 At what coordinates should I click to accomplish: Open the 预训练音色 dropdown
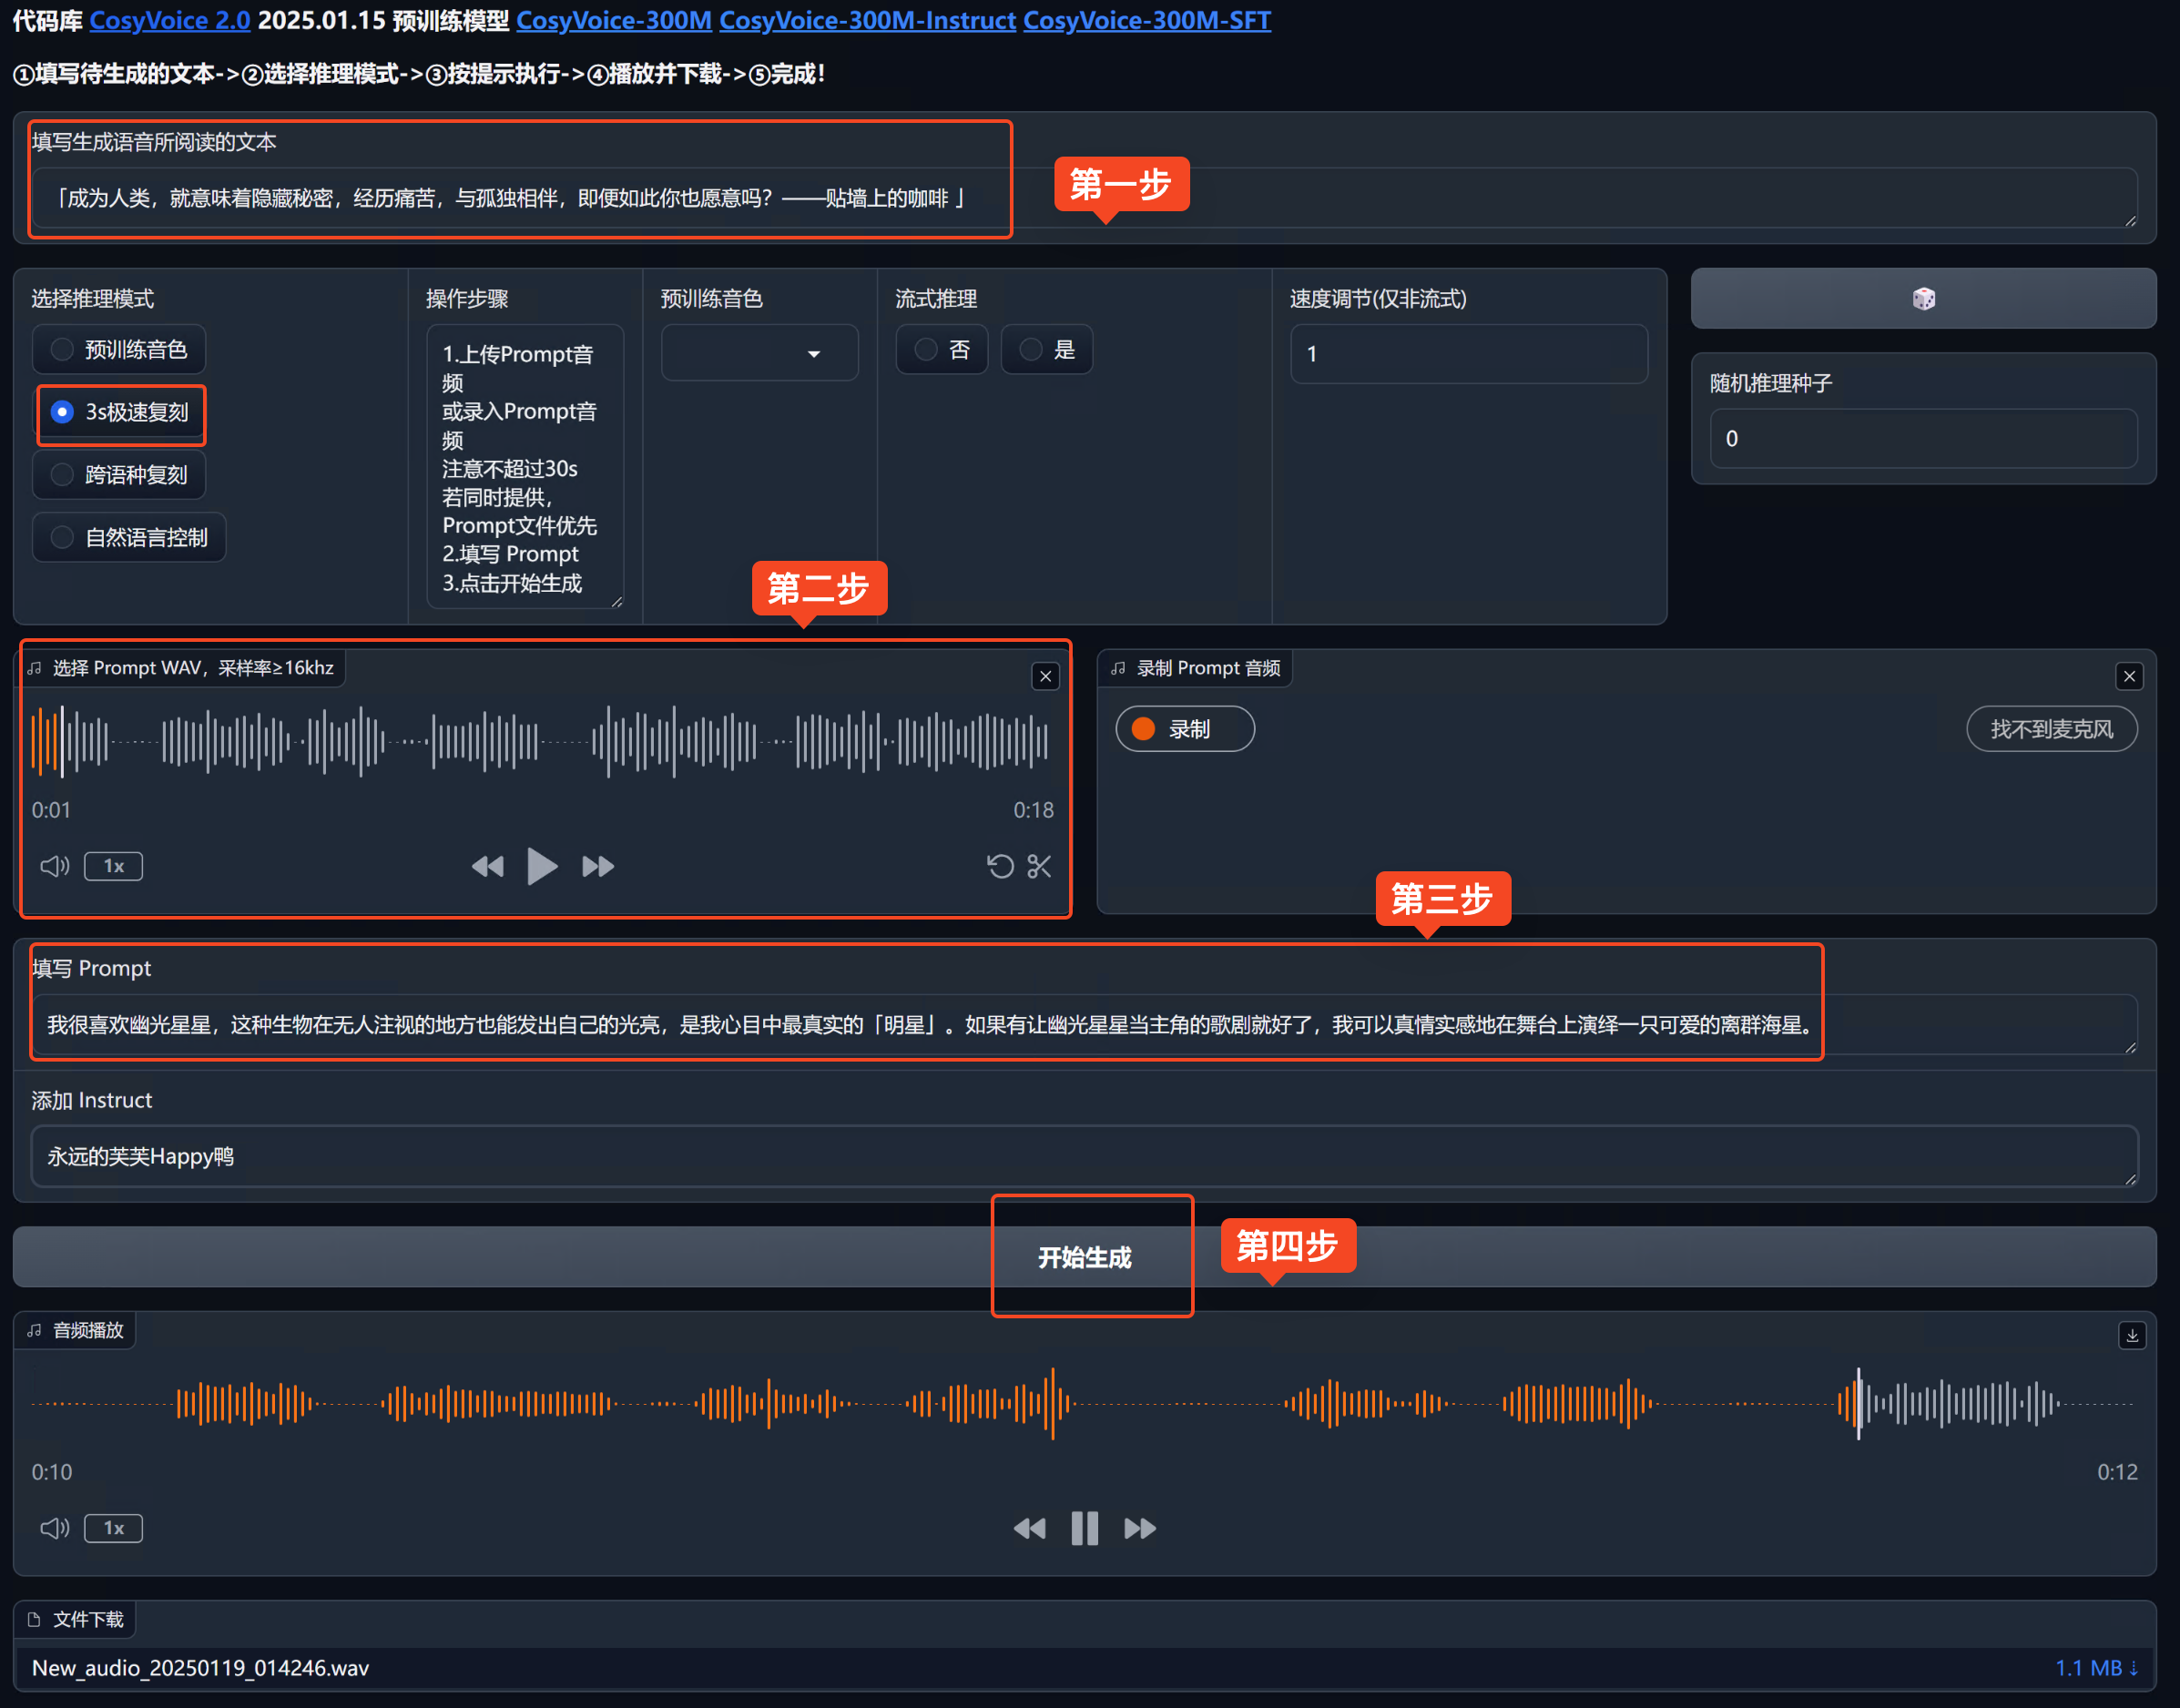coord(759,353)
